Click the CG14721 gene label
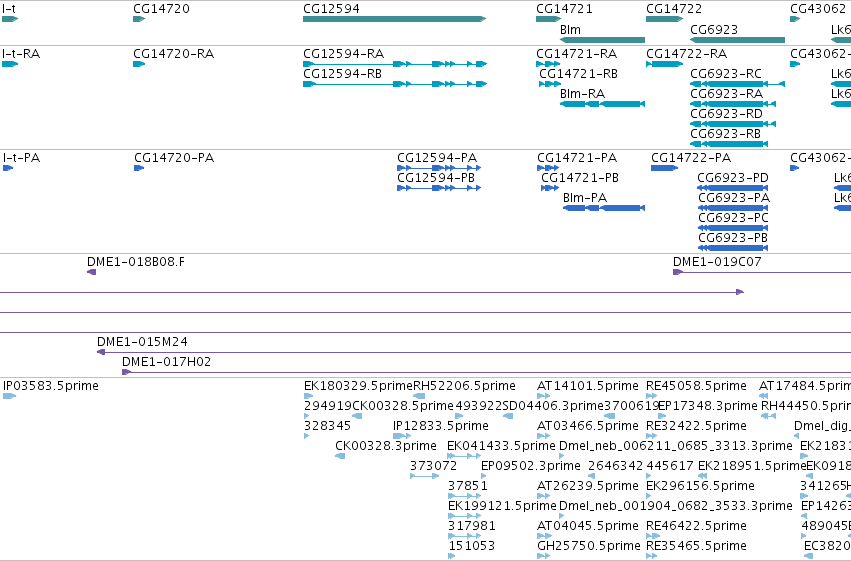 [x=564, y=9]
